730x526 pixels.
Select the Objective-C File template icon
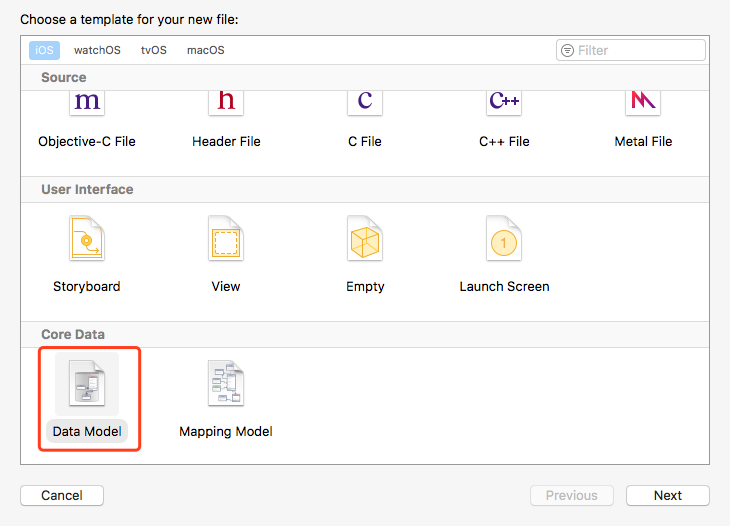coord(87,103)
